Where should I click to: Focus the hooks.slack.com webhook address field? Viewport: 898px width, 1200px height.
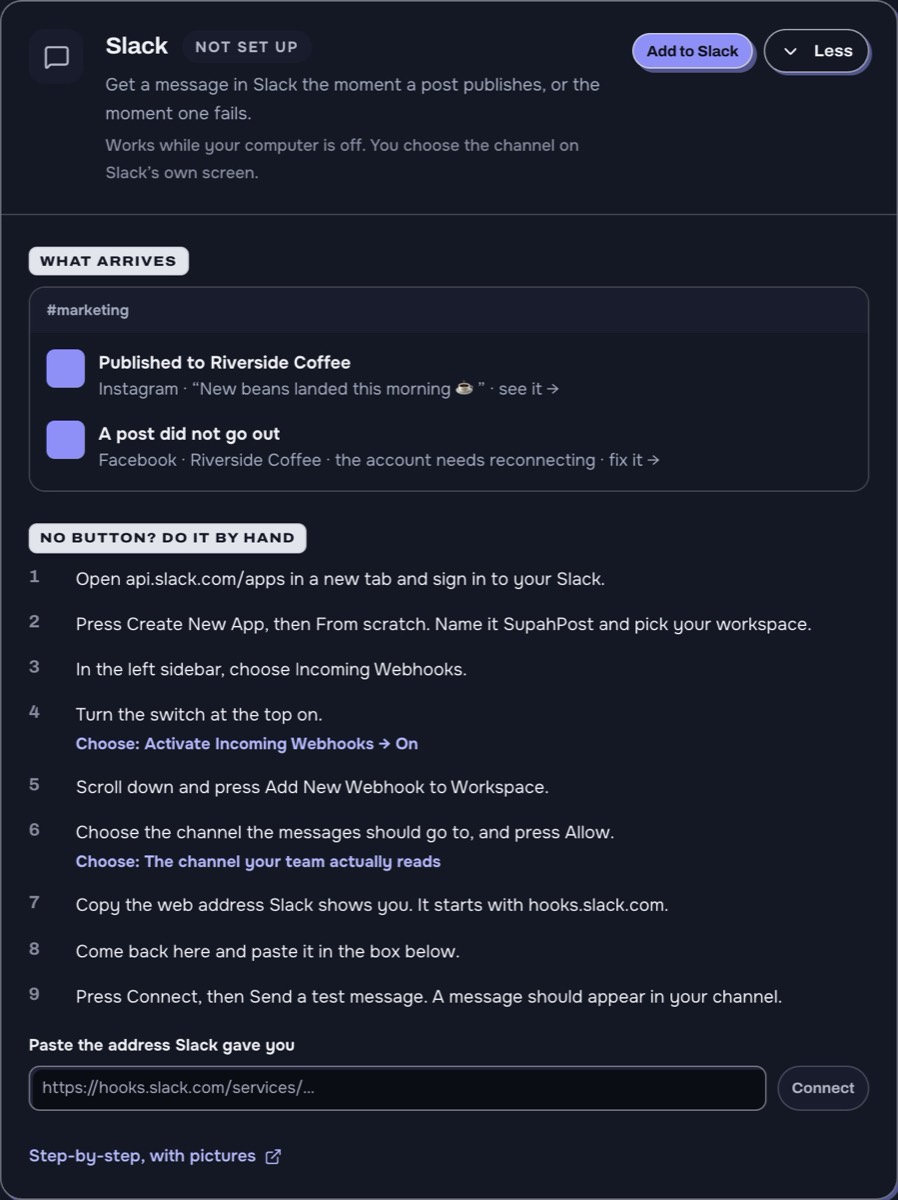point(397,1088)
